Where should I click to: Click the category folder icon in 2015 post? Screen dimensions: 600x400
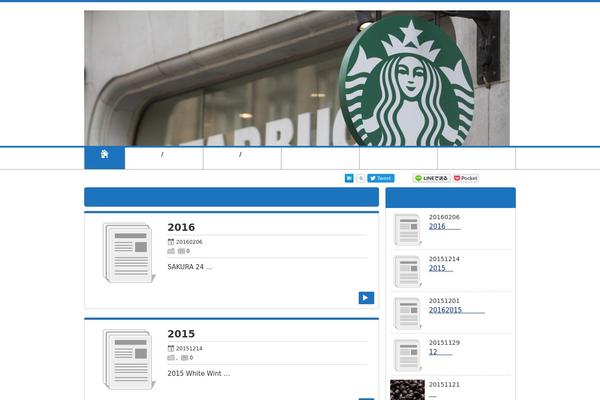(171, 358)
